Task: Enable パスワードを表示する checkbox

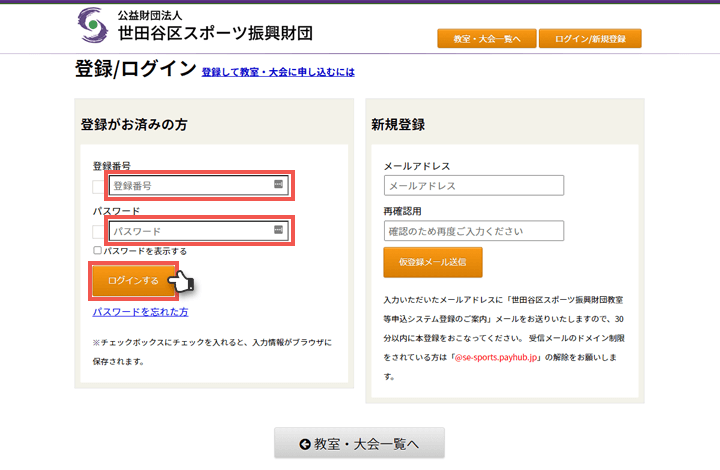Action: tap(97, 250)
